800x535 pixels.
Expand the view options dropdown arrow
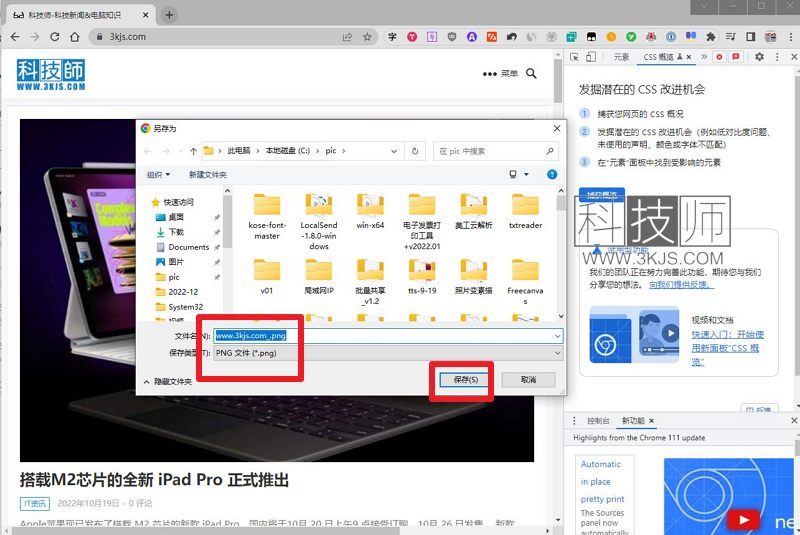(x=526, y=174)
